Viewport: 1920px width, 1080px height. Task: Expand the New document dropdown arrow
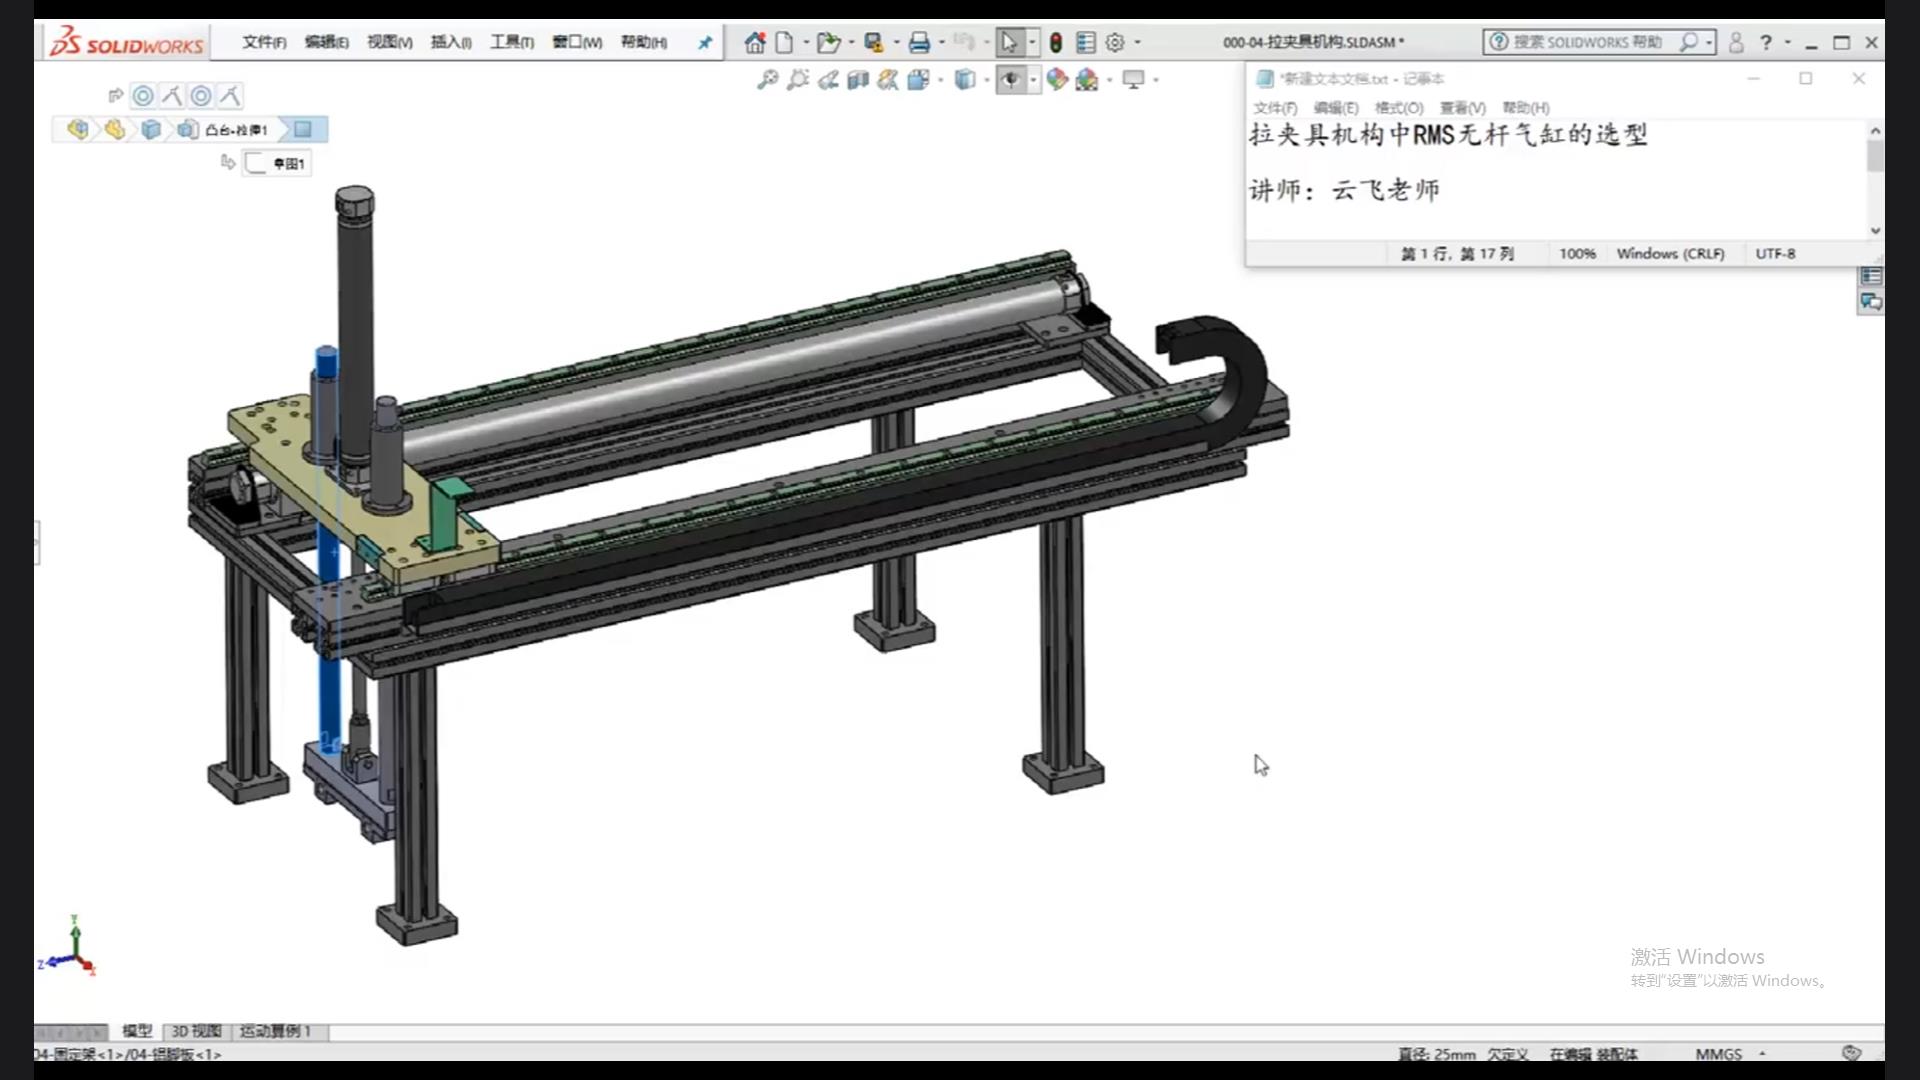click(806, 43)
